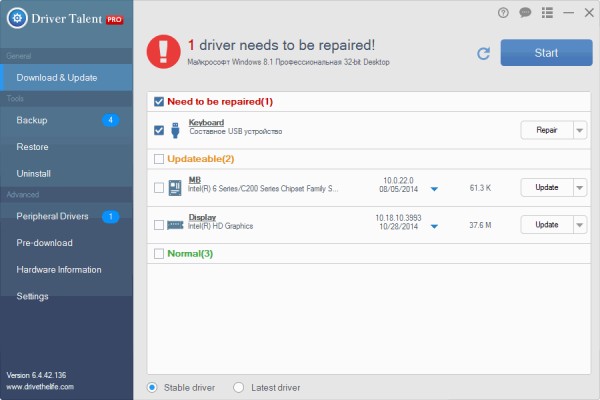Click Update for the Display driver
Image resolution: width=600 pixels, height=400 pixels.
547,225
